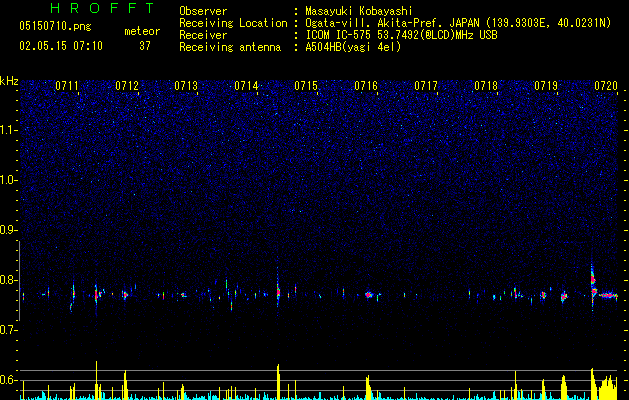The height and width of the screenshot is (400, 629).
Task: Click the 1.1 kHz frequency axis label
Action: point(8,130)
